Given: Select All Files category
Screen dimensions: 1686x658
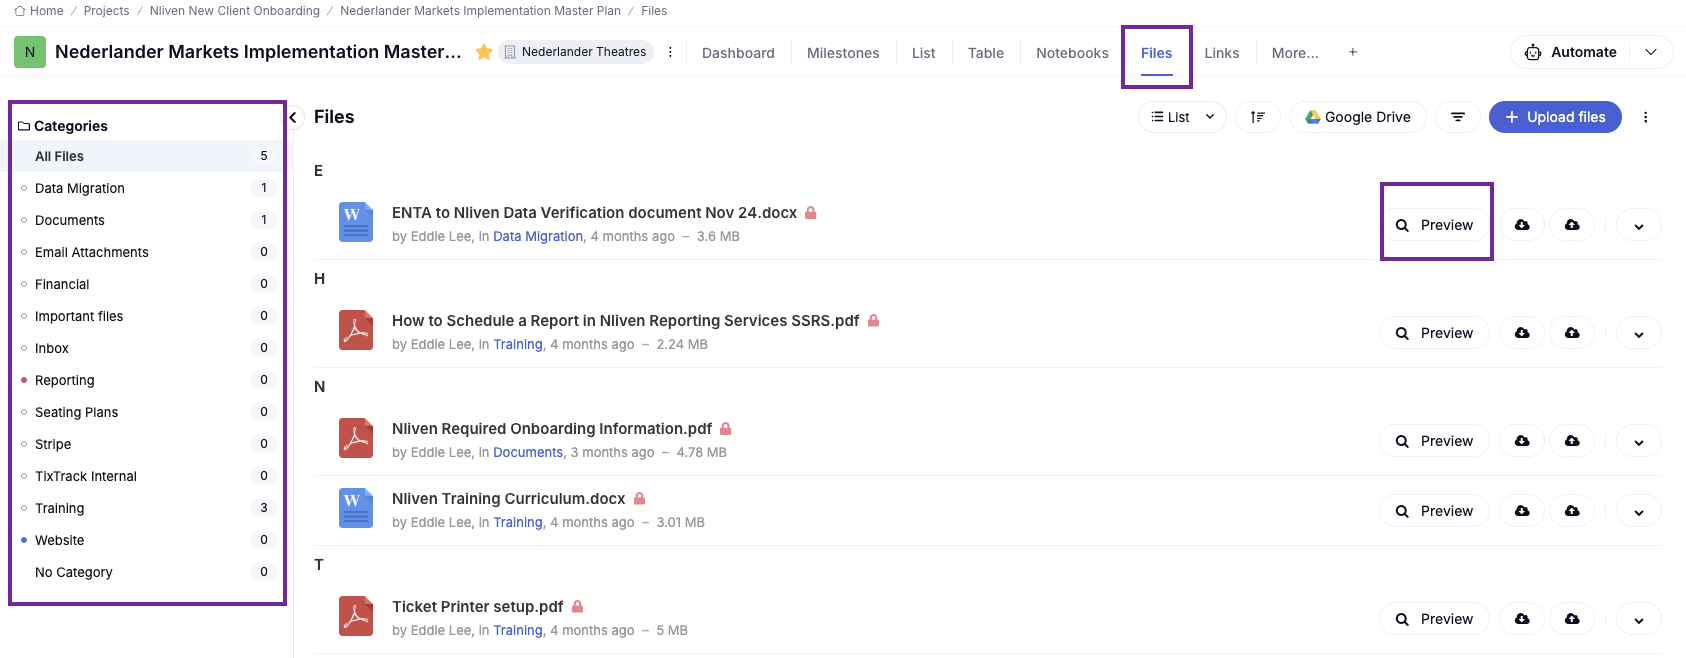Looking at the screenshot, I should tap(146, 156).
